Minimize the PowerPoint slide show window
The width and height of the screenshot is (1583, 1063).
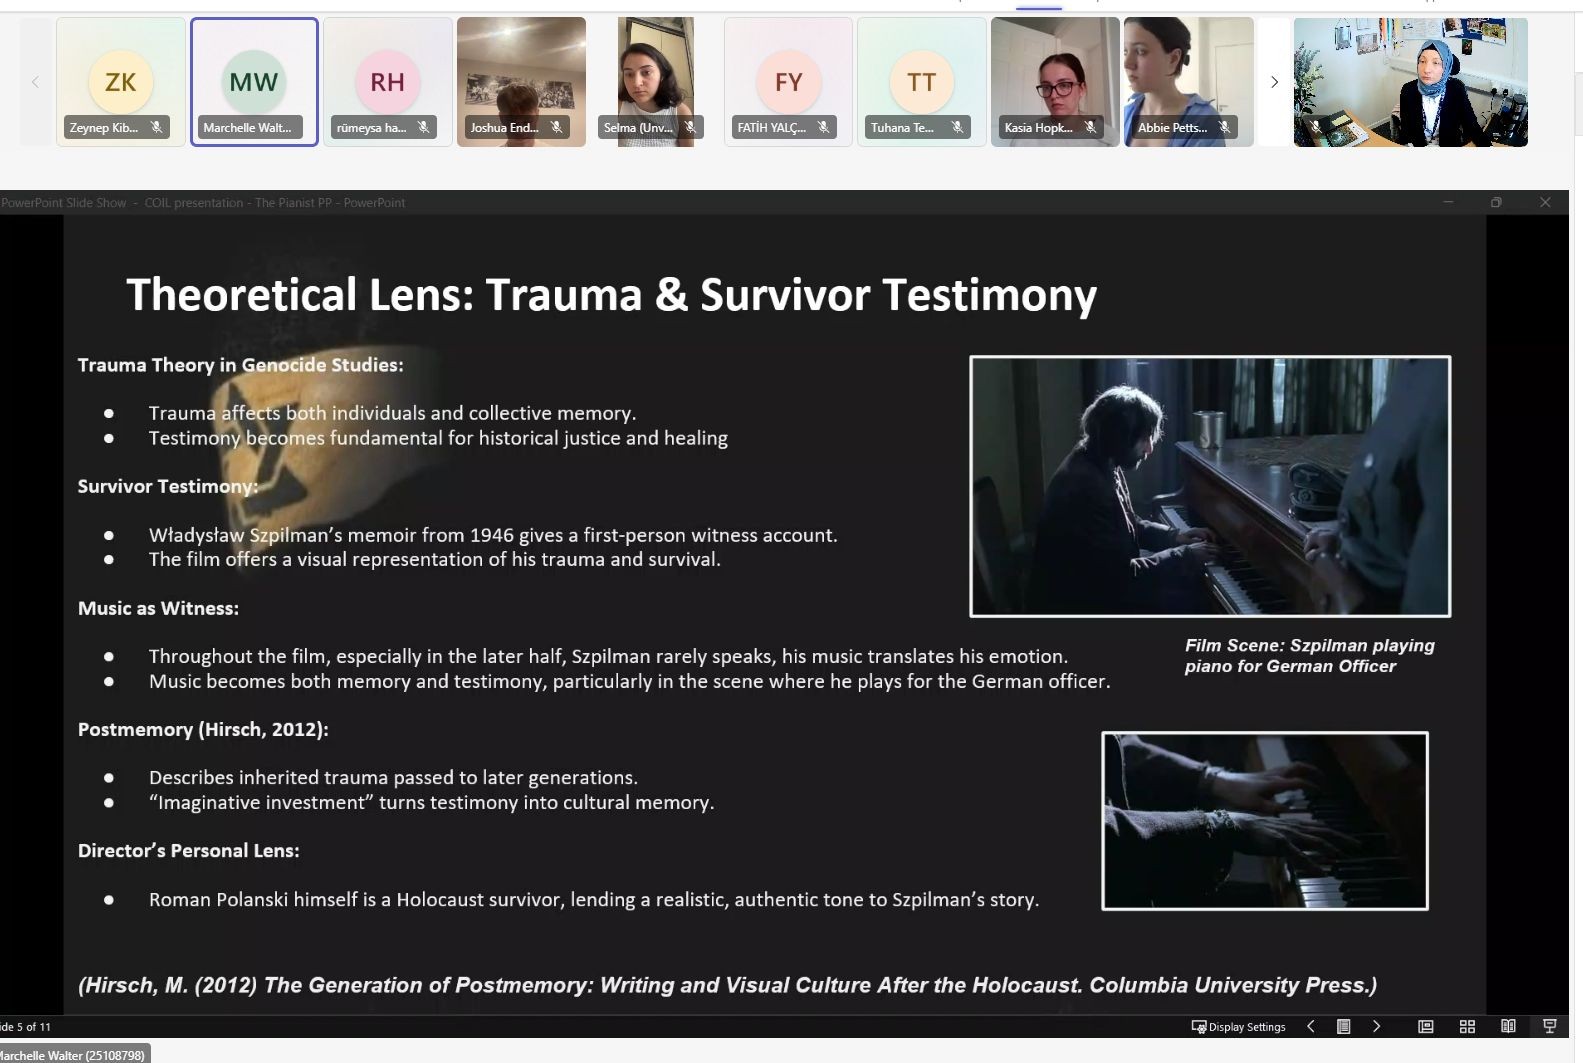pos(1448,202)
